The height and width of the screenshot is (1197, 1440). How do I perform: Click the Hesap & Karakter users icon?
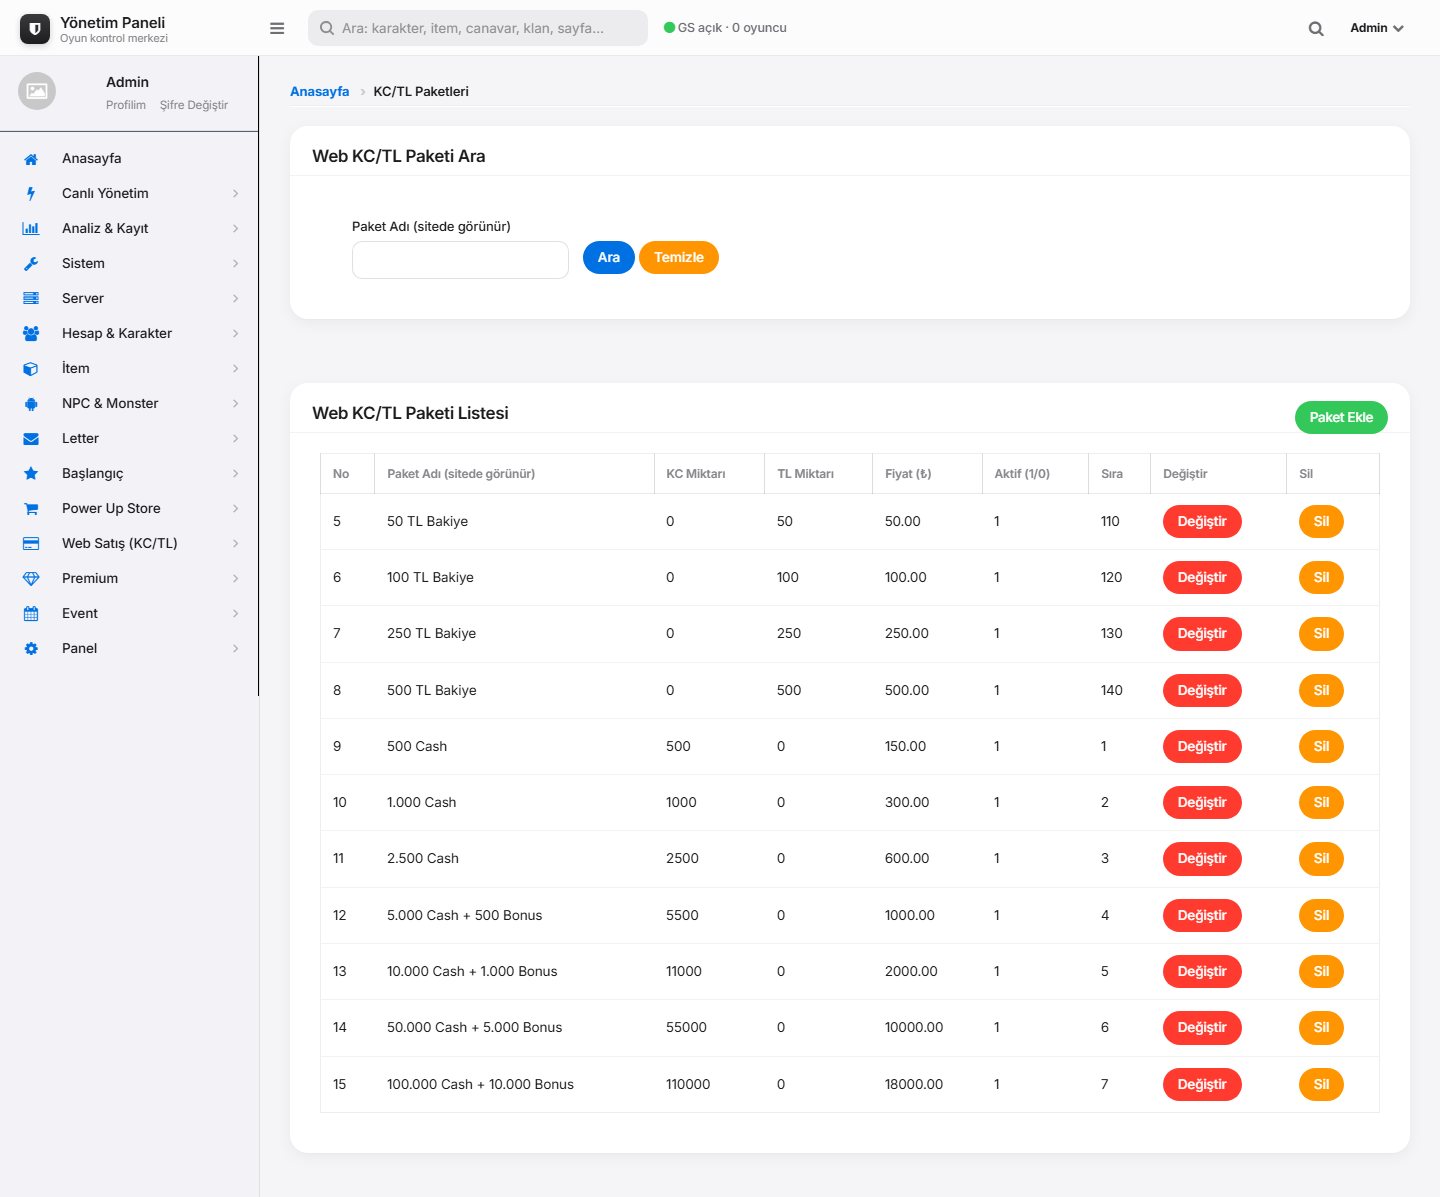(x=31, y=334)
